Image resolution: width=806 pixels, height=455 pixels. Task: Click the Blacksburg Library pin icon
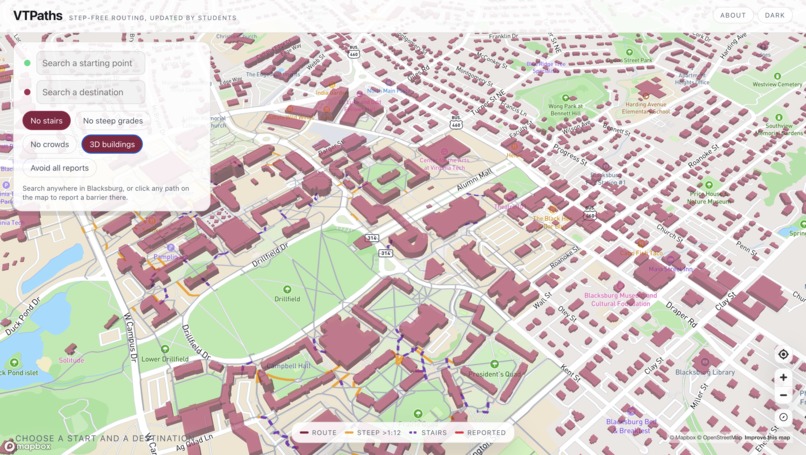[705, 362]
